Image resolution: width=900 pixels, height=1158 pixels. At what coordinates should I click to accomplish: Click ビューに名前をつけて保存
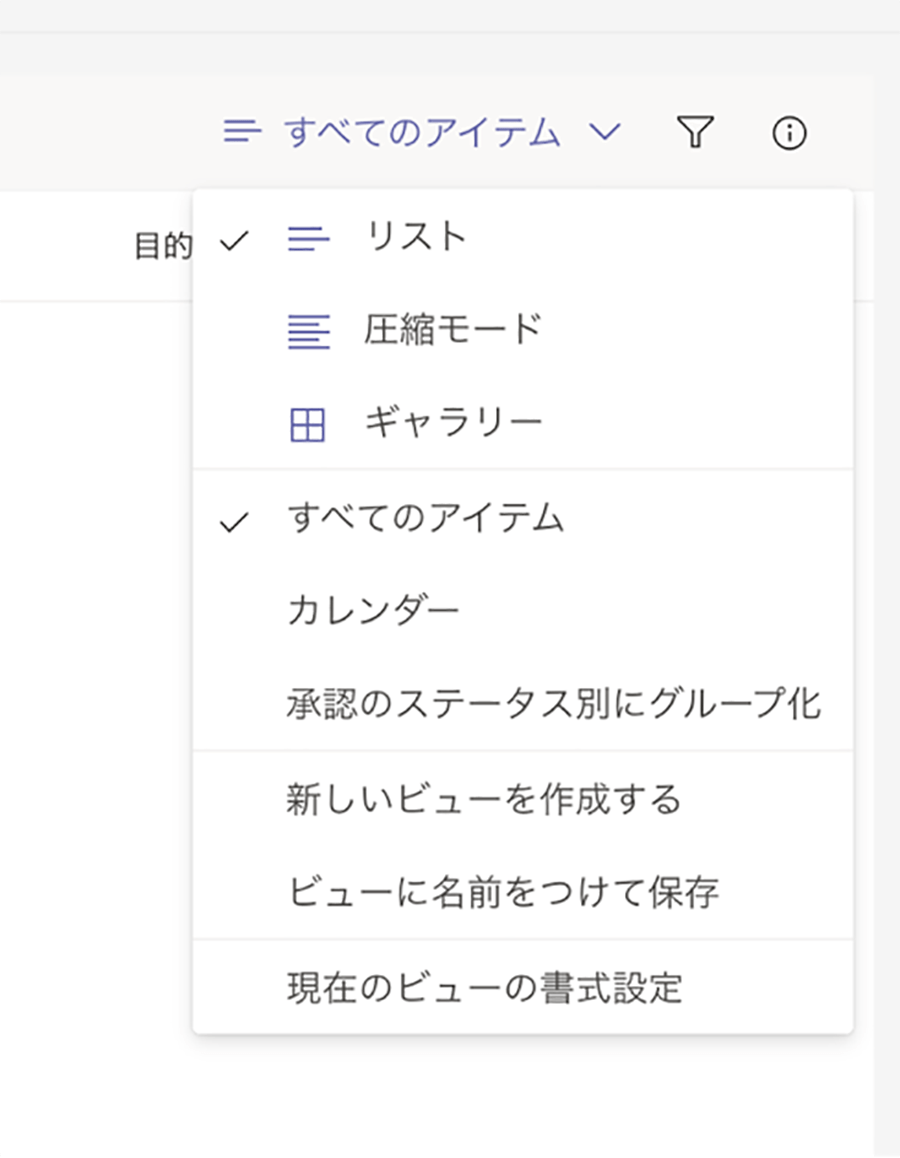click(503, 892)
